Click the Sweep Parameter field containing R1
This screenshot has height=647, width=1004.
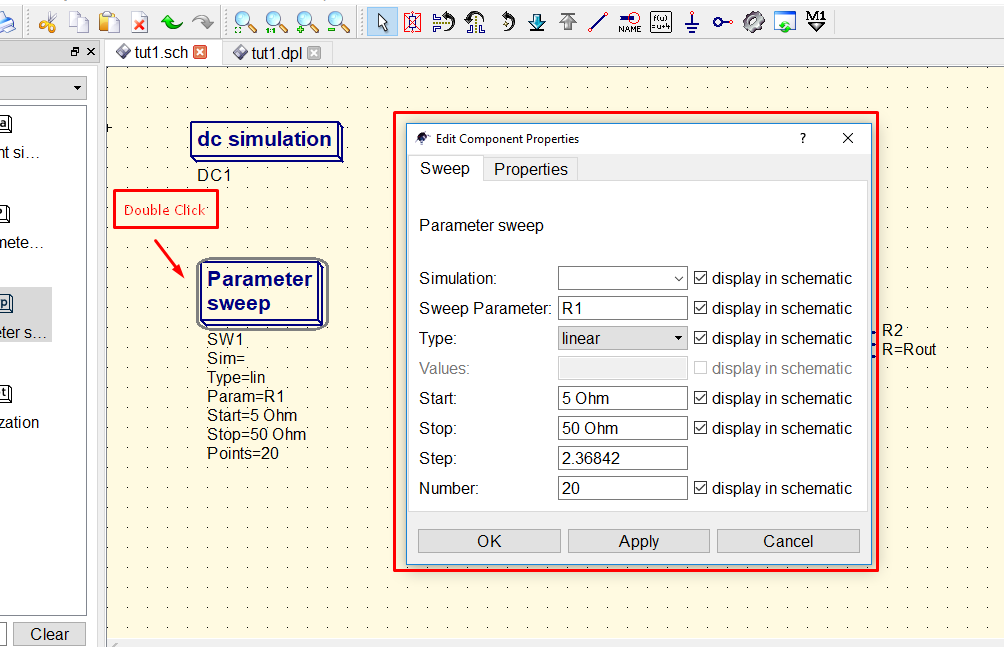622,308
